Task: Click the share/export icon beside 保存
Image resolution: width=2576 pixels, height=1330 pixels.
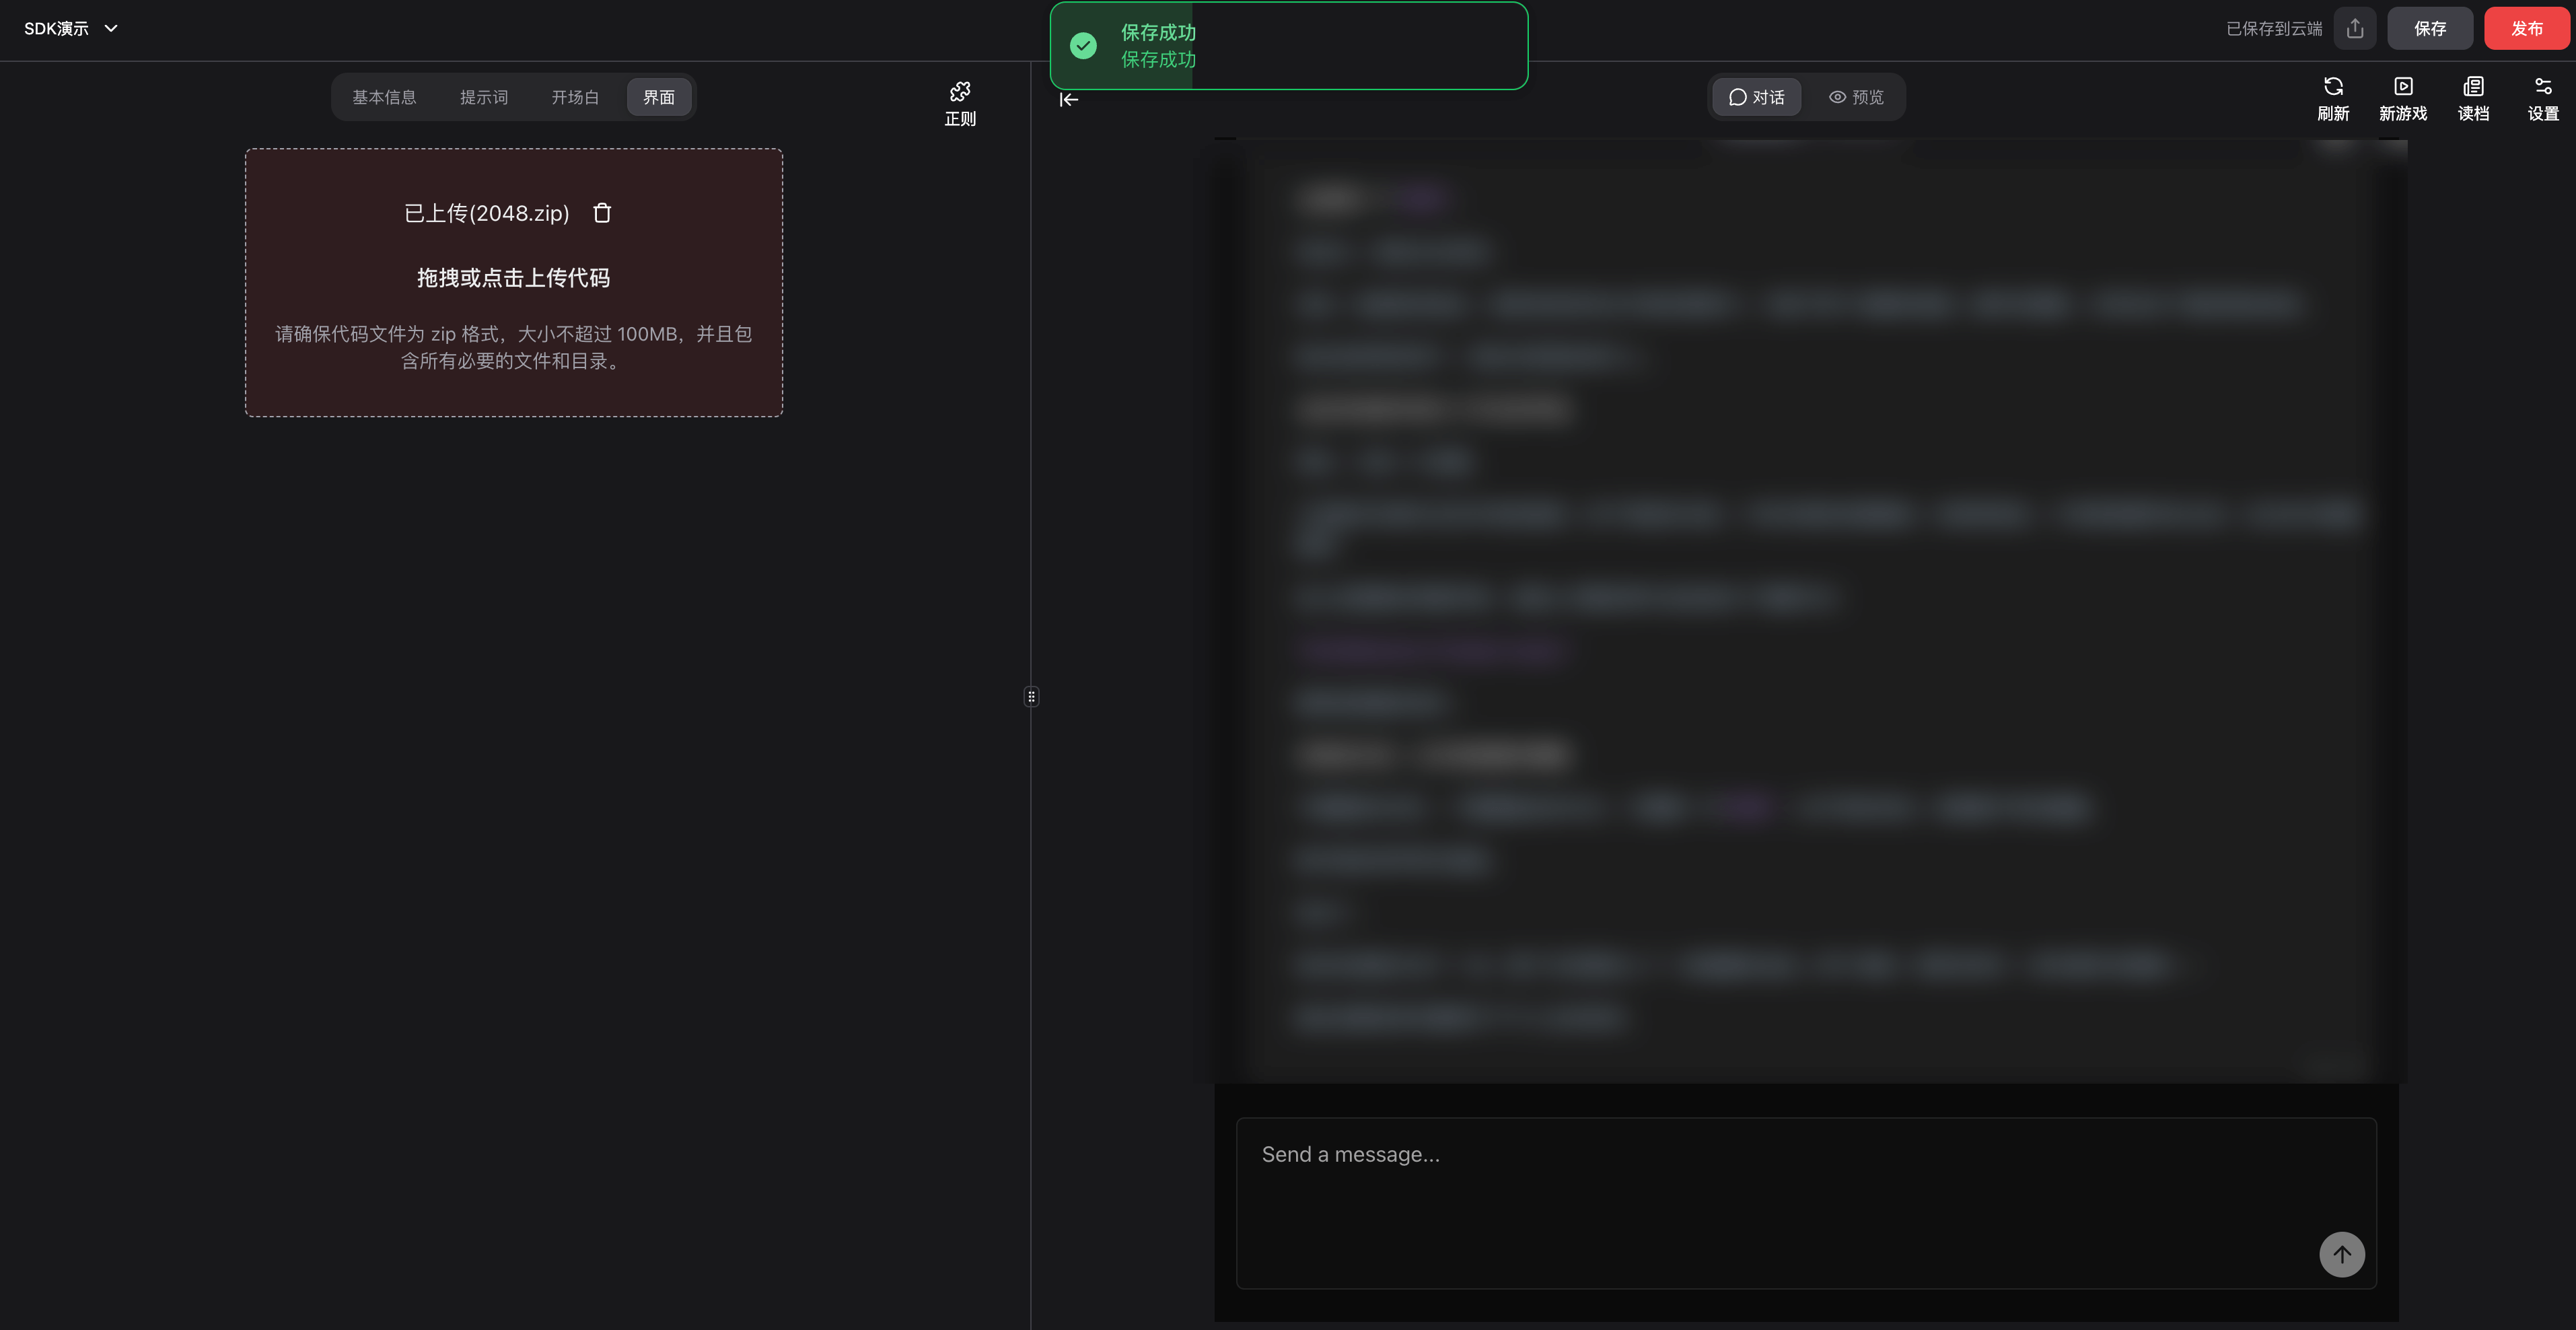Action: click(2354, 29)
